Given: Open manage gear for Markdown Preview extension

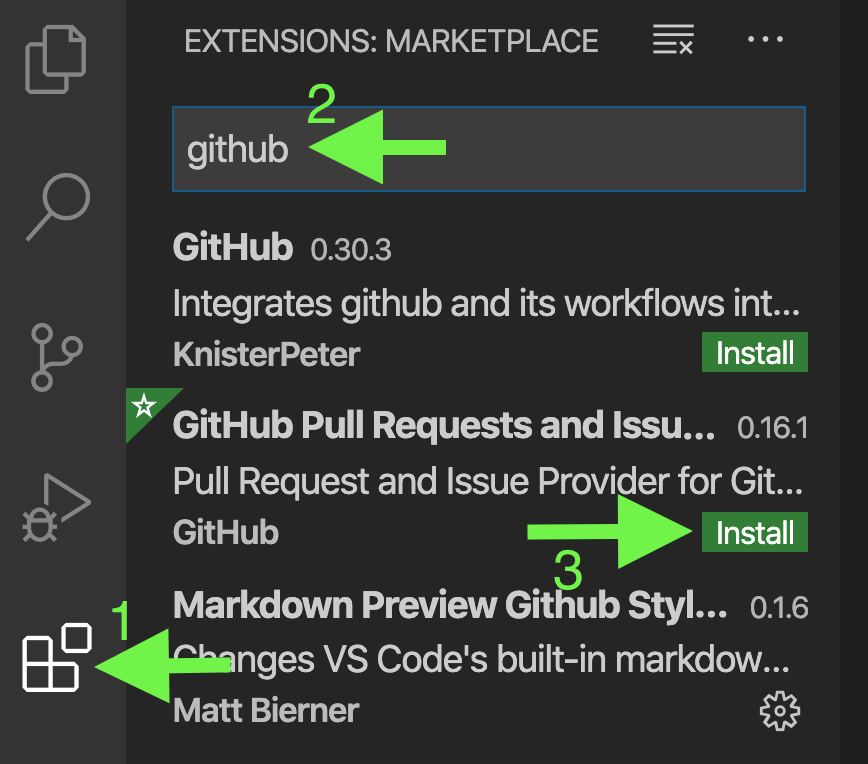Looking at the screenshot, I should [x=779, y=711].
